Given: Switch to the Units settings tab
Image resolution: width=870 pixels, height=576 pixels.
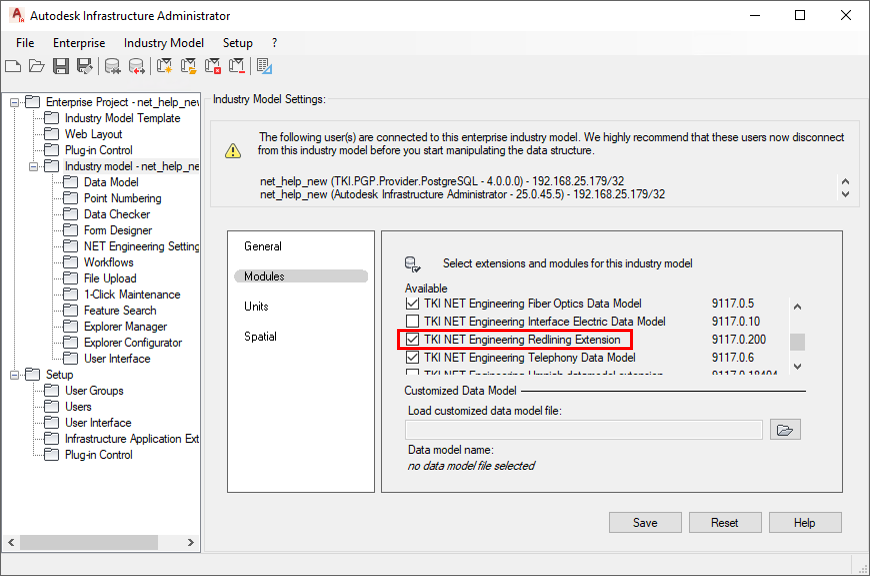Looking at the screenshot, I should (256, 306).
